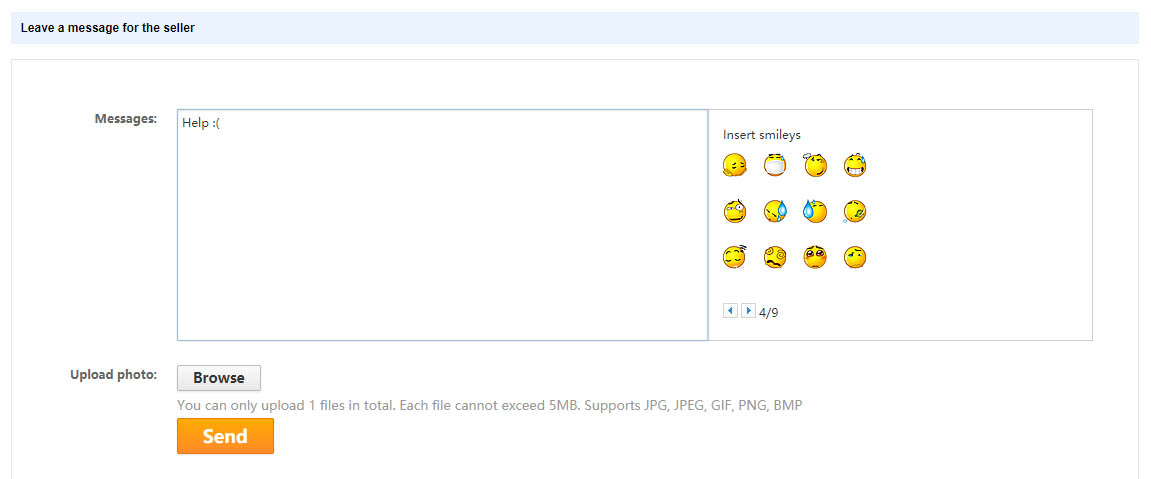Insert the first smiley in top row
The image size is (1151, 479).
tap(735, 165)
